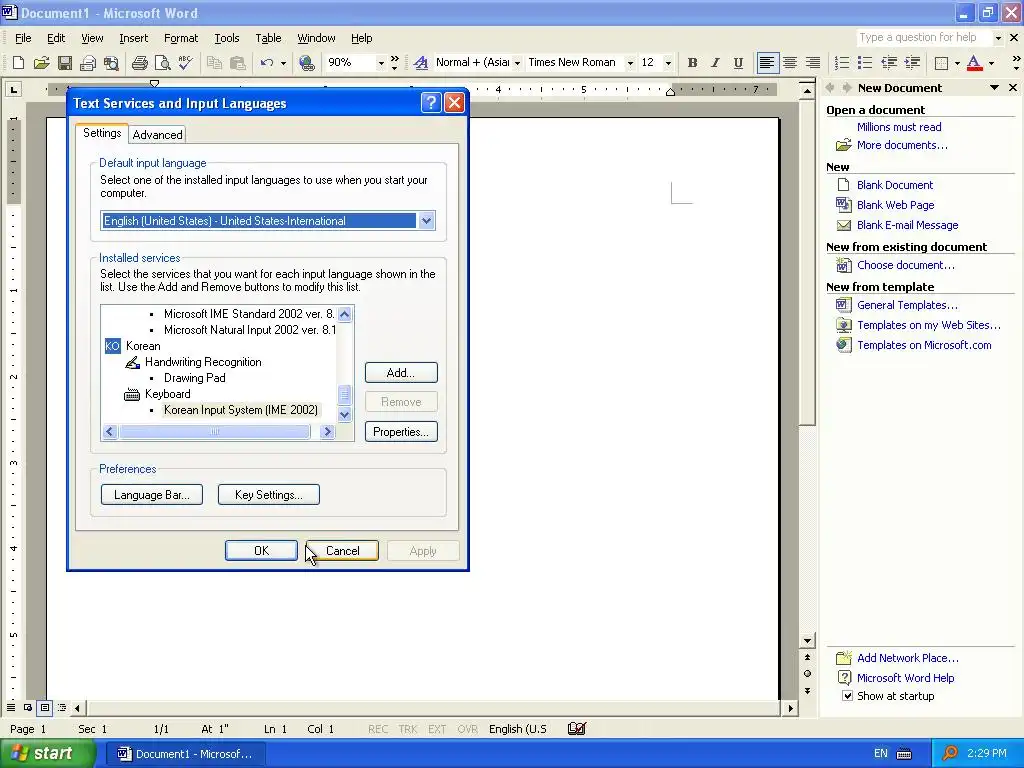Open Language Bar... preferences

(x=152, y=494)
